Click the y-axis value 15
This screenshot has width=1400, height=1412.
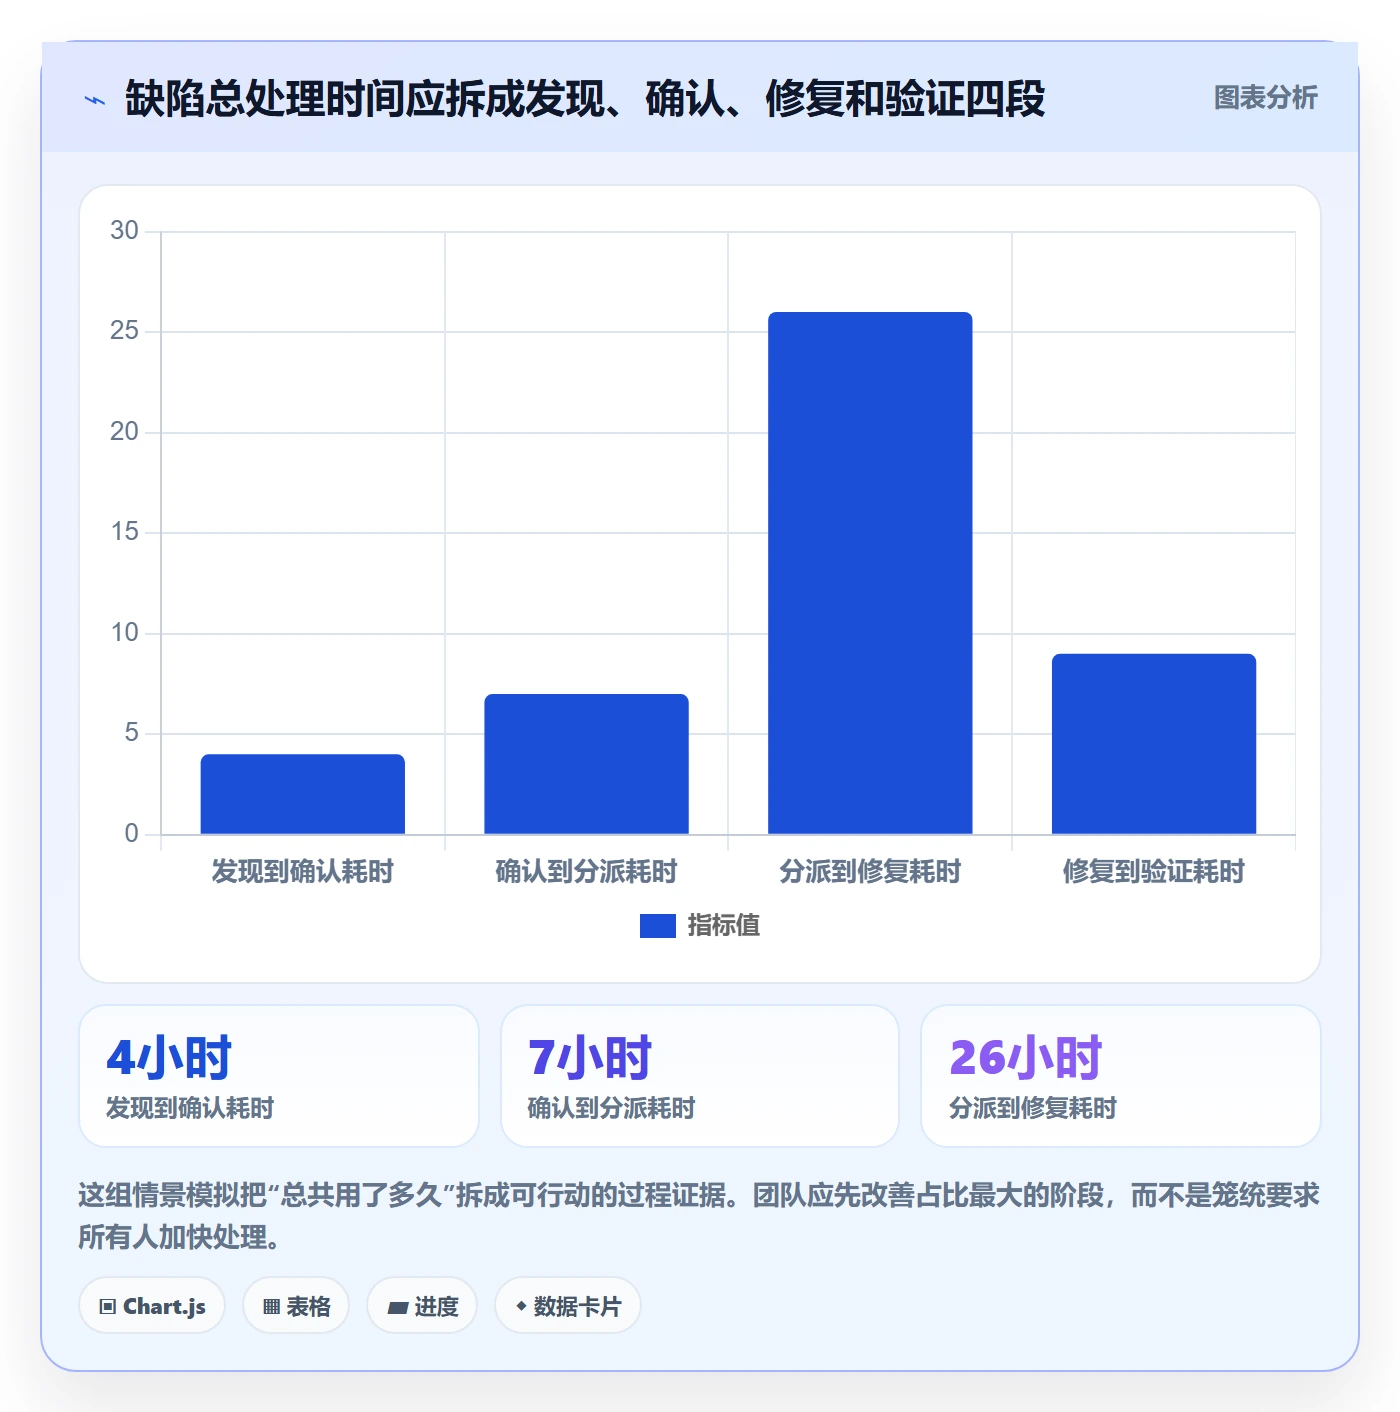[x=124, y=532]
